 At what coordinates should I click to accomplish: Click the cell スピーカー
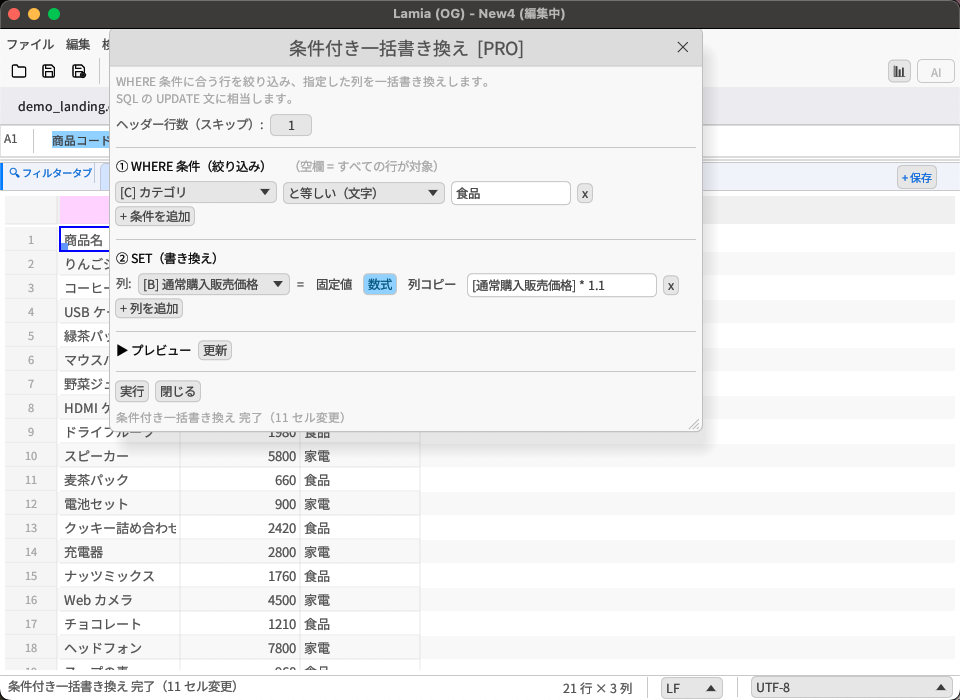(119, 456)
